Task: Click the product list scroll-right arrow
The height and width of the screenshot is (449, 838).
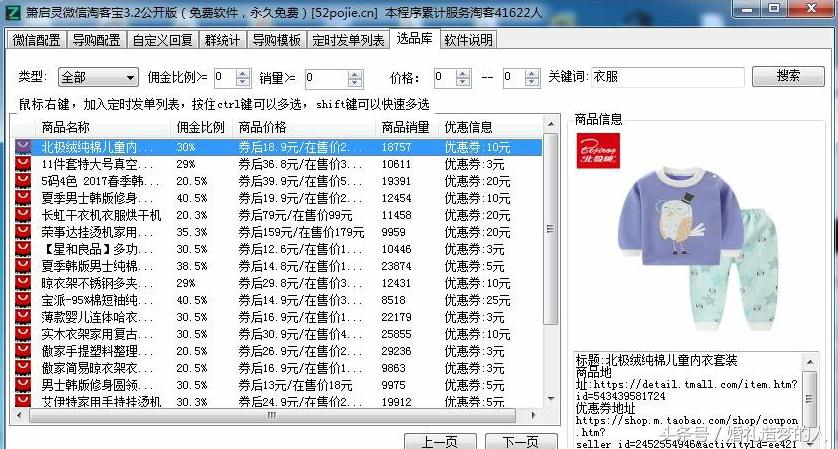Action: pos(533,415)
